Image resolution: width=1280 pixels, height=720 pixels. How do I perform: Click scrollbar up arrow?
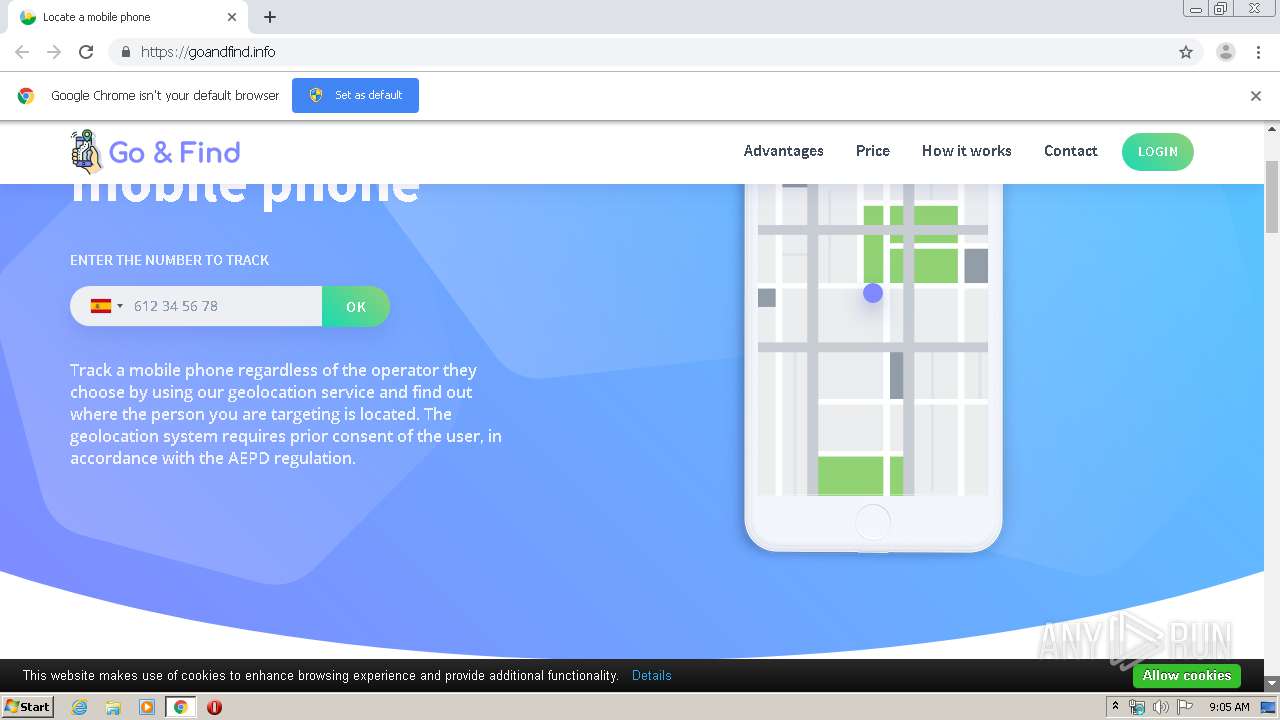[x=1272, y=129]
